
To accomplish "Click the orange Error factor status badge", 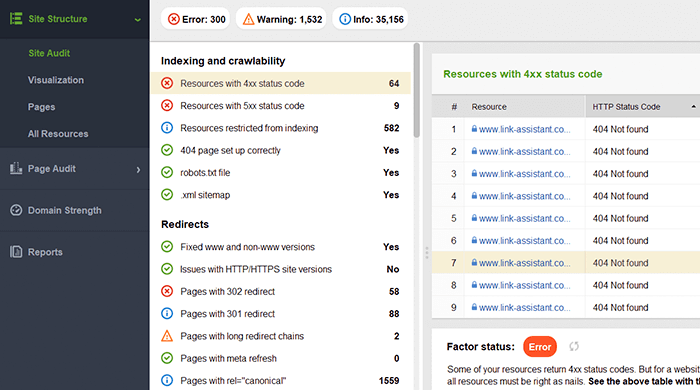I will tap(540, 347).
